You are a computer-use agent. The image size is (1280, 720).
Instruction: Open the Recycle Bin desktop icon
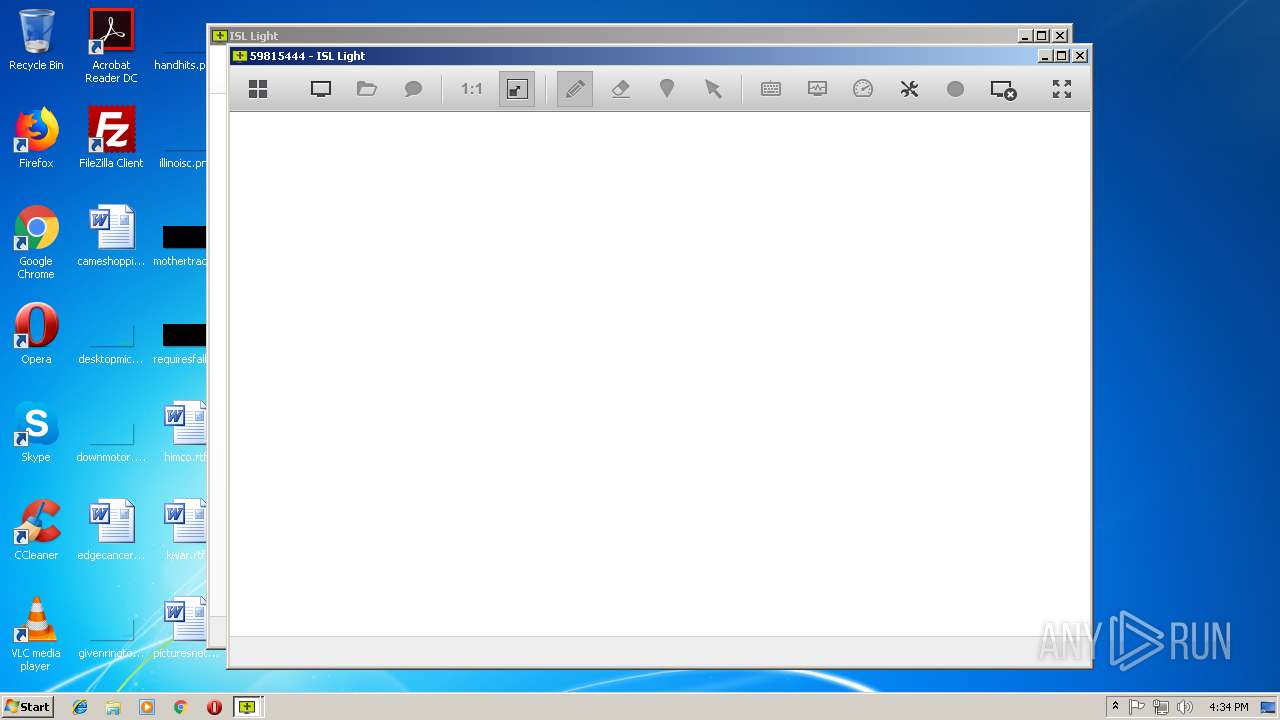(x=36, y=40)
